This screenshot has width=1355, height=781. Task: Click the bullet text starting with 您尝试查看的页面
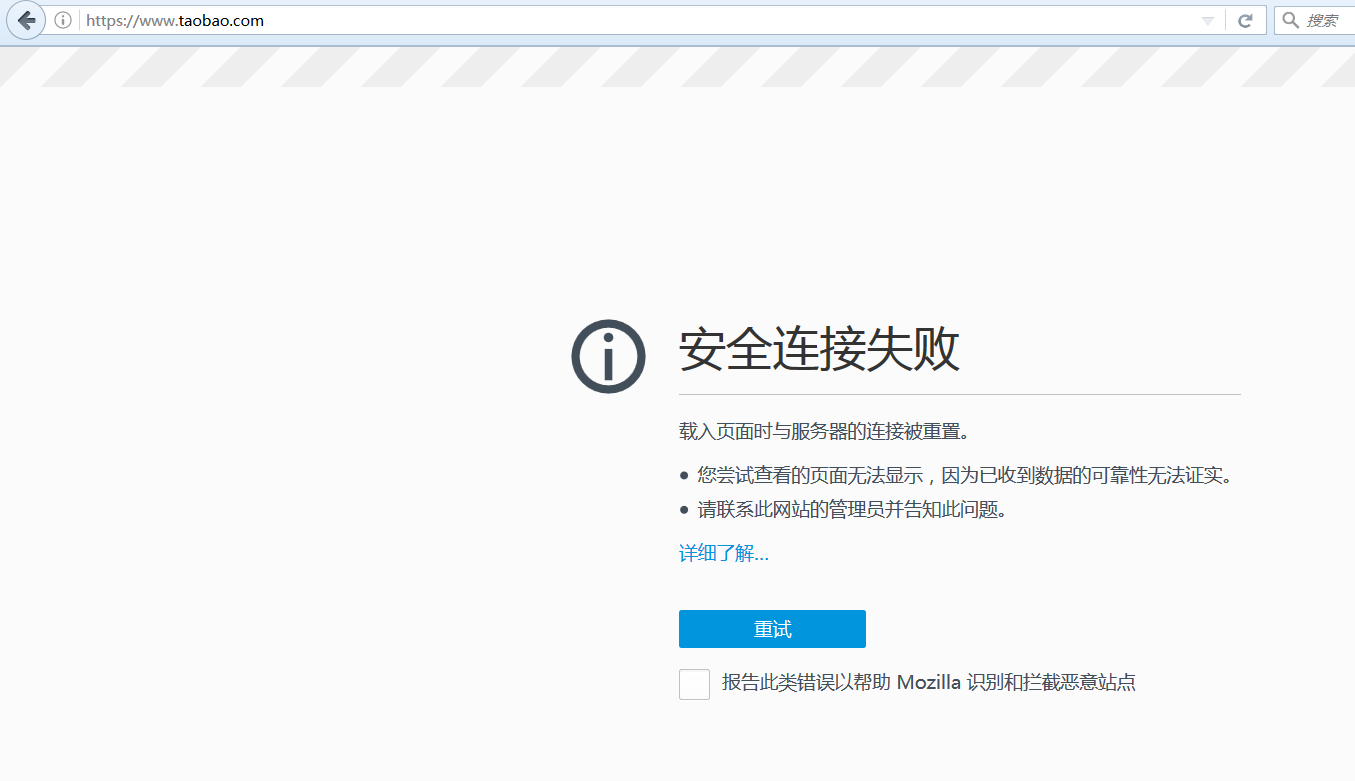click(964, 475)
